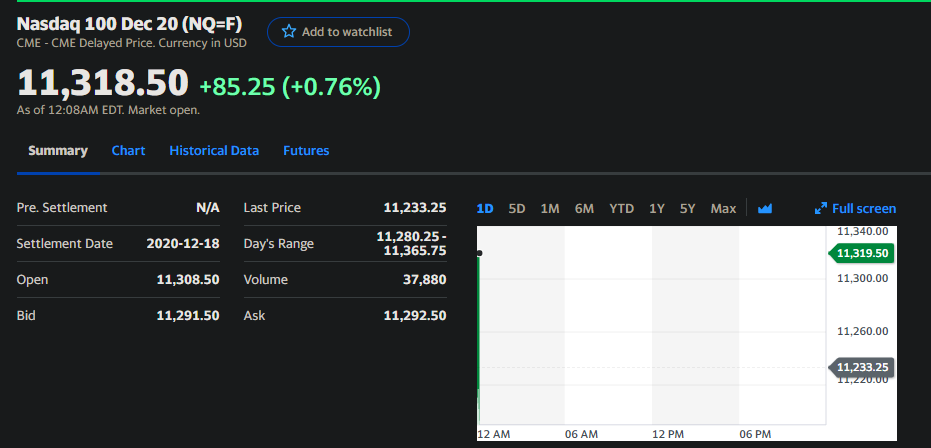Image resolution: width=931 pixels, height=448 pixels.
Task: Open the chart in Full screen
Action: [856, 209]
